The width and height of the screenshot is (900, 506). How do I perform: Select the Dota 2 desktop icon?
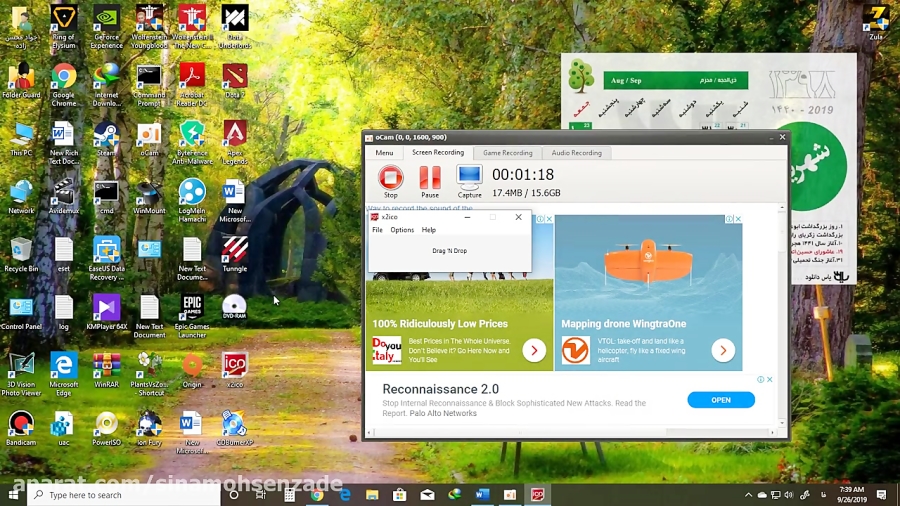coord(235,81)
